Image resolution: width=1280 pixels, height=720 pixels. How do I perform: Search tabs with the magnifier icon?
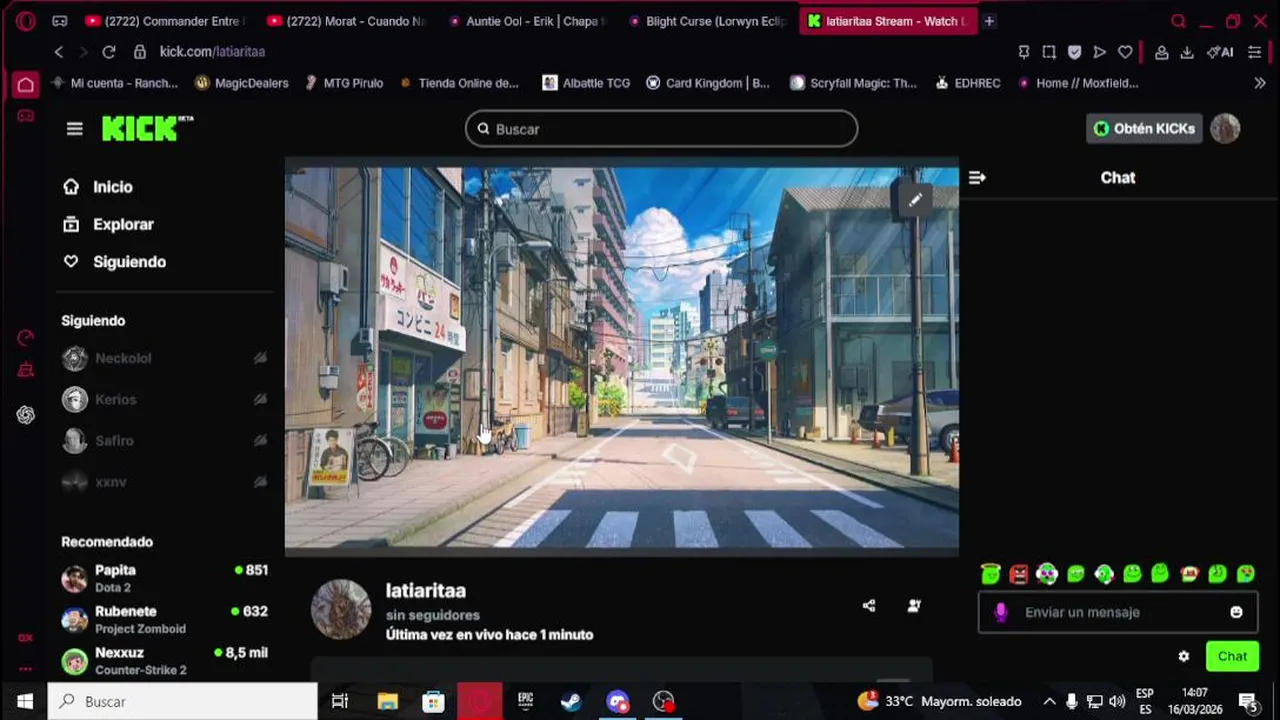[1179, 21]
